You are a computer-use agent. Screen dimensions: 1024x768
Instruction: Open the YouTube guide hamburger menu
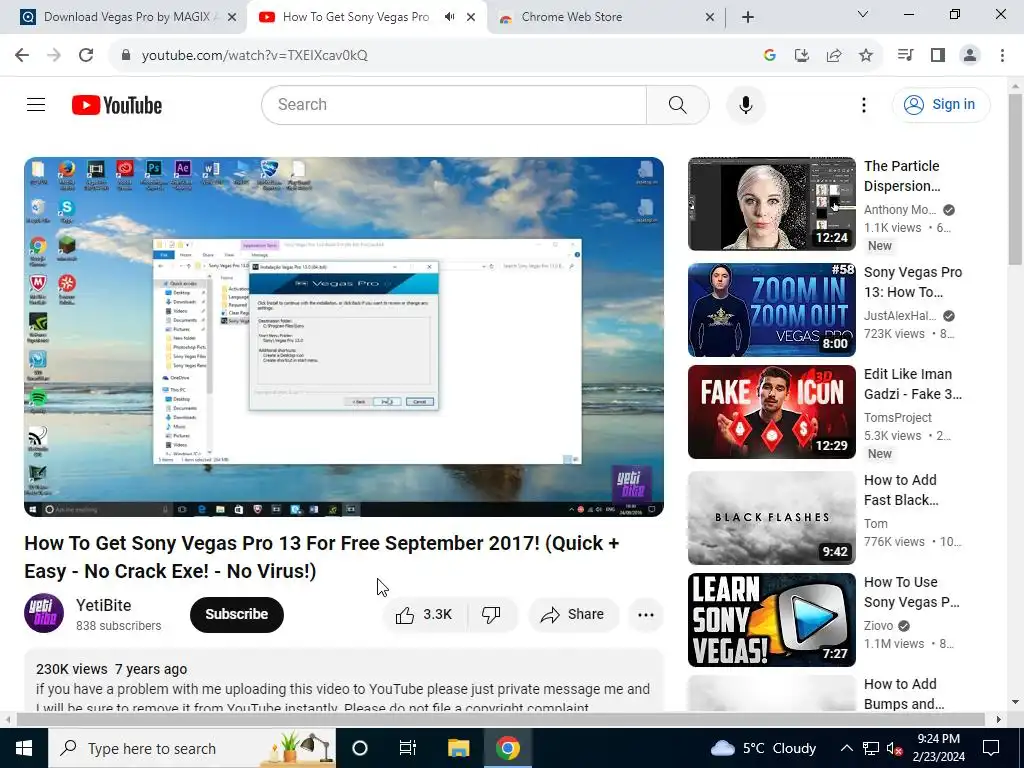36,104
